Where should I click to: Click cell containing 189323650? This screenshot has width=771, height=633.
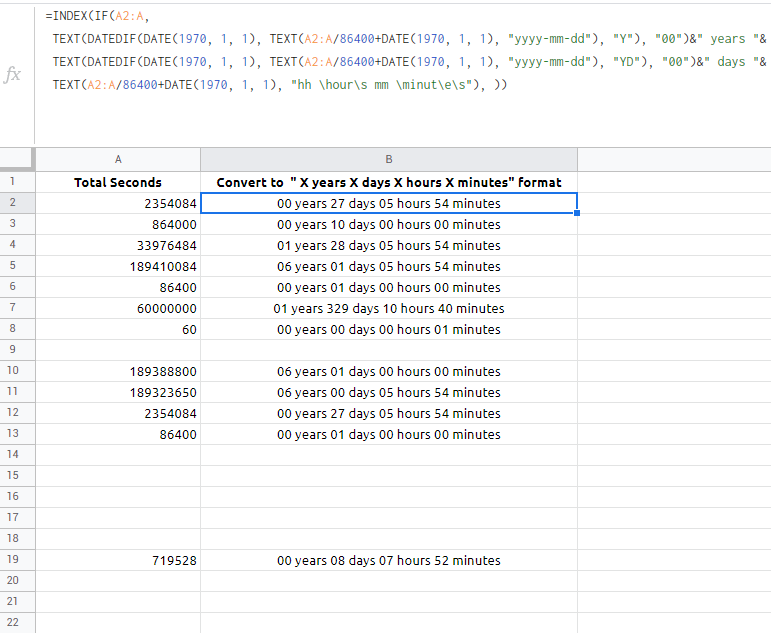[118, 392]
